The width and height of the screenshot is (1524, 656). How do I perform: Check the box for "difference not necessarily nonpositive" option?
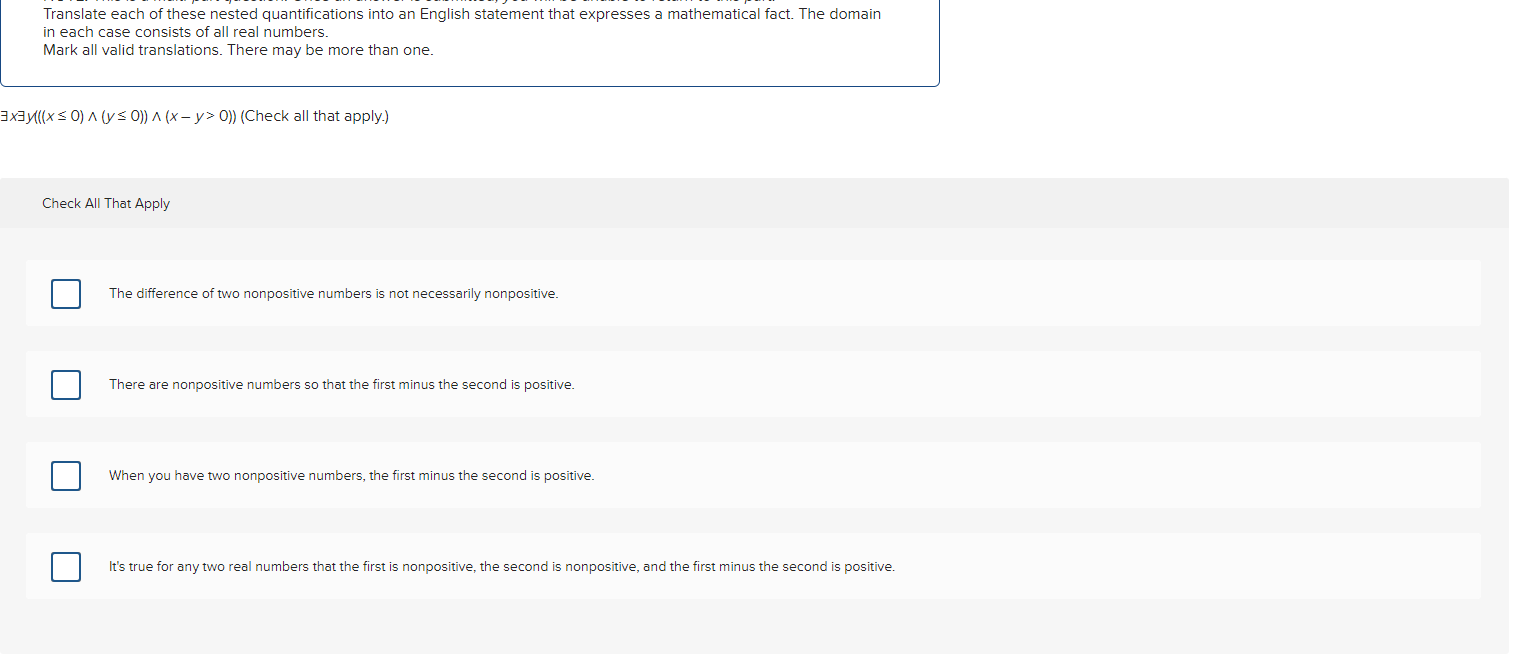click(x=66, y=294)
